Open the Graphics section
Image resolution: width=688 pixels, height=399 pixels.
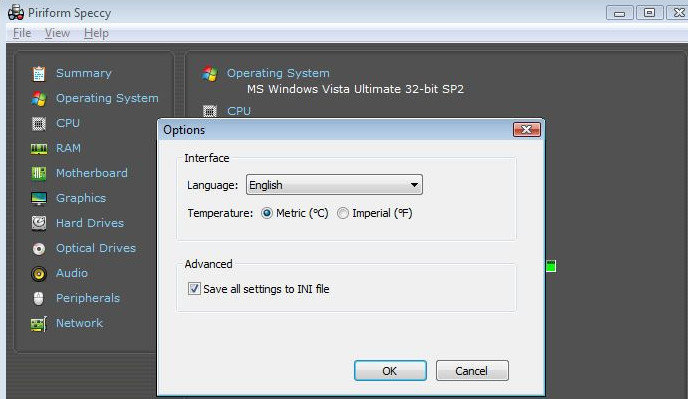(x=81, y=198)
